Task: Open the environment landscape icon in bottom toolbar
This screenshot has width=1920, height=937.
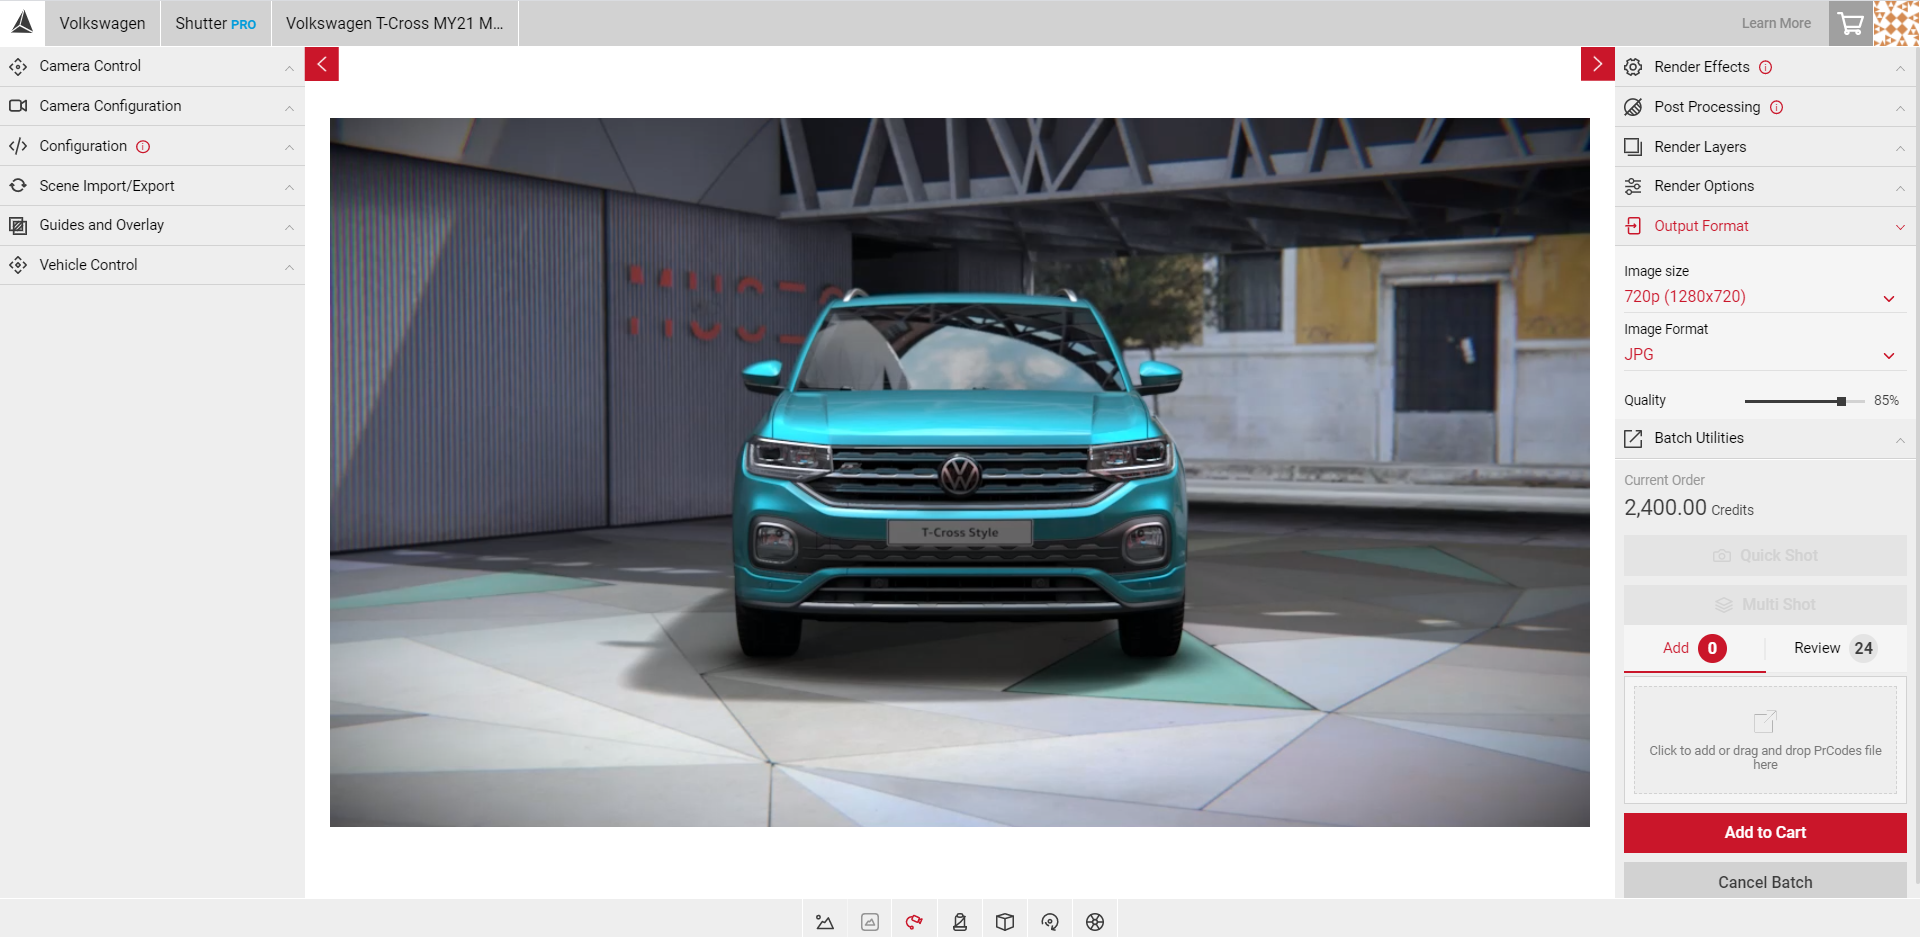Action: 825,922
